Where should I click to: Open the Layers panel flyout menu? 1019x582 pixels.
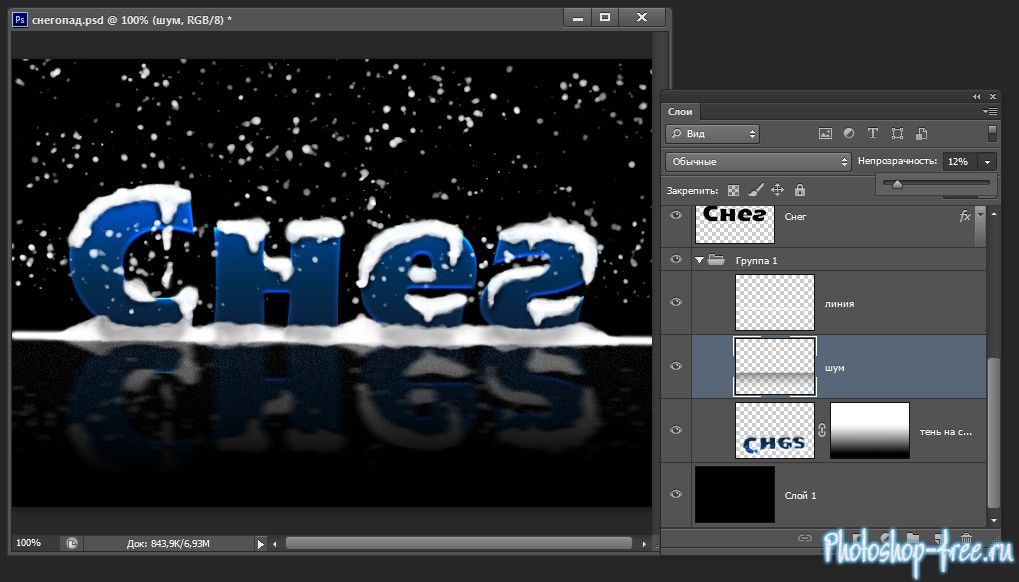990,111
